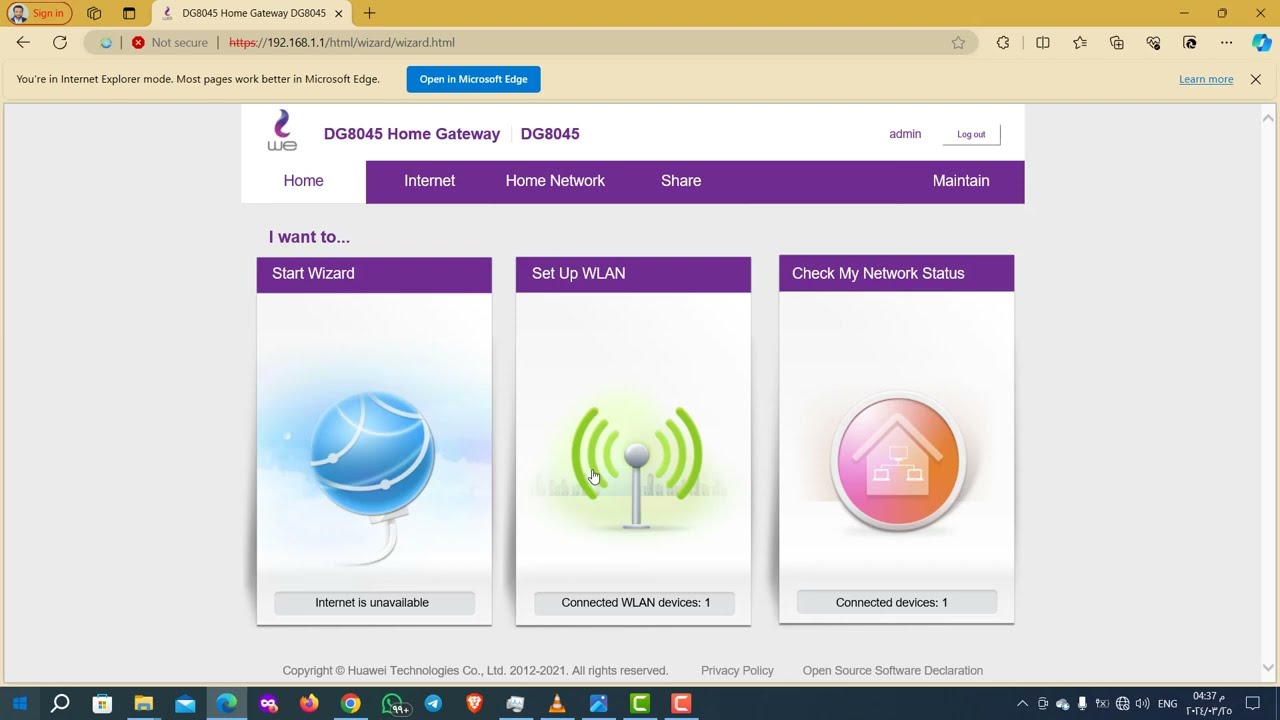Screen dimensions: 1280x720
Task: Click the Internet Explorer mode icon in address bar
Action: (106, 43)
